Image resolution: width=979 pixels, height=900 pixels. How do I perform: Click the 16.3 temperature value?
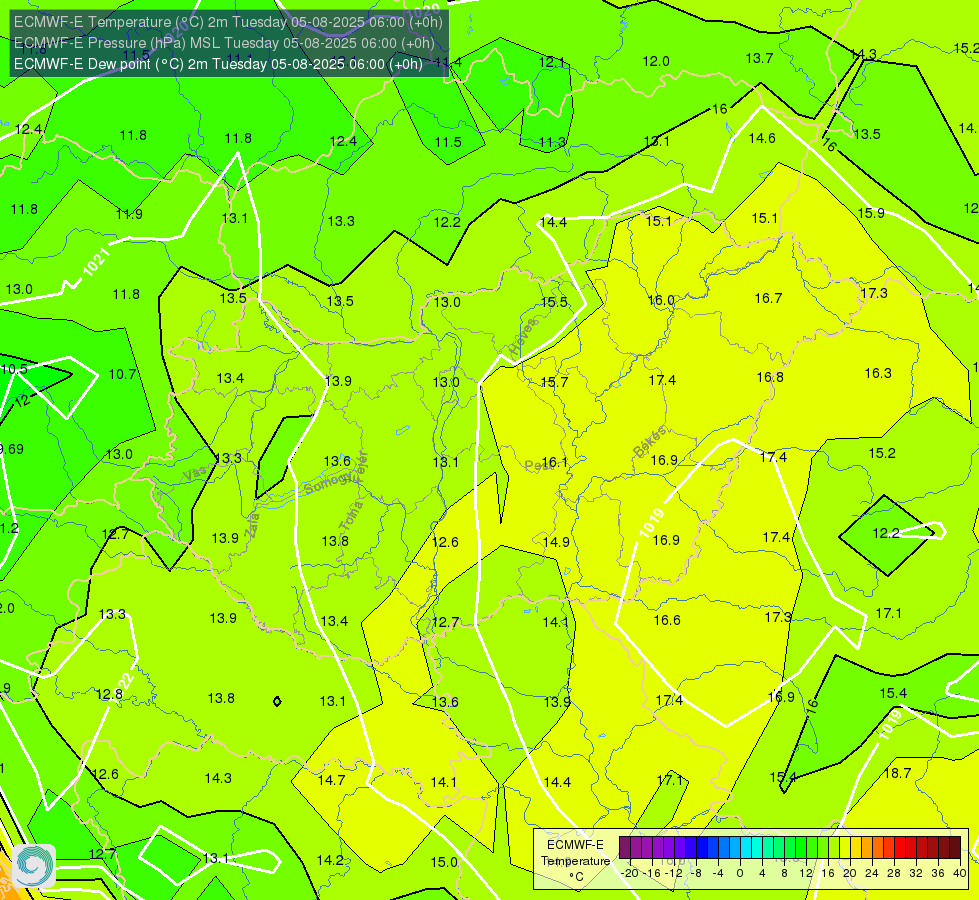pyautogui.click(x=878, y=373)
